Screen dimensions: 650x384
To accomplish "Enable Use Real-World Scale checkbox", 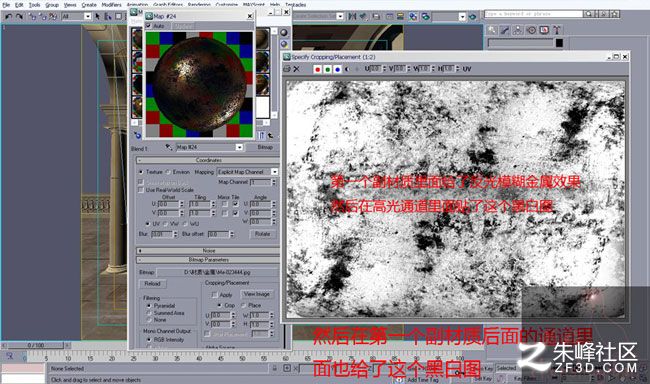I will point(141,190).
